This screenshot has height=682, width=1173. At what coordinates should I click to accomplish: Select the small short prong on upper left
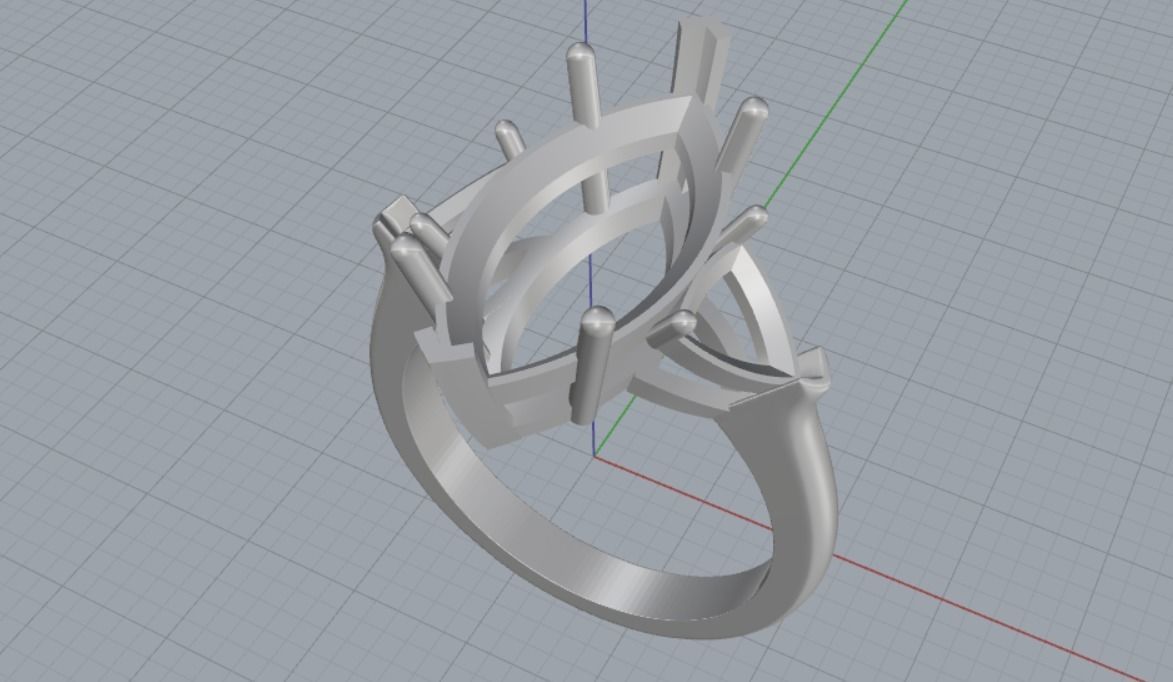509,139
